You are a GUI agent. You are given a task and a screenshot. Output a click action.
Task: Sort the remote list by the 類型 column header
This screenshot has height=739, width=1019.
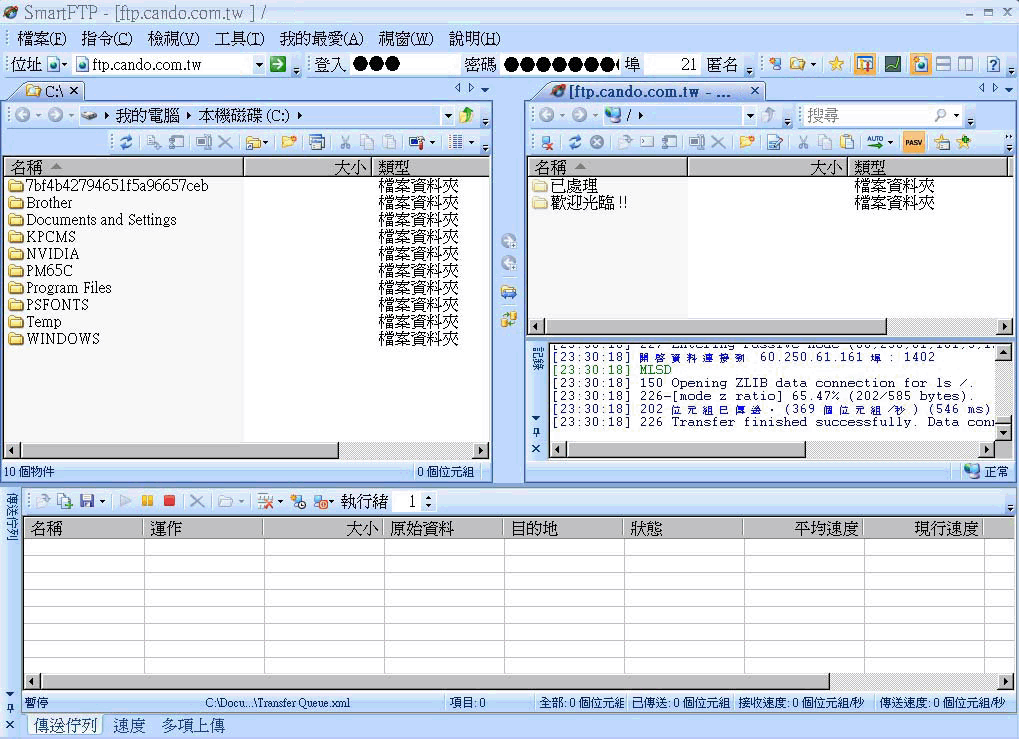(x=929, y=167)
